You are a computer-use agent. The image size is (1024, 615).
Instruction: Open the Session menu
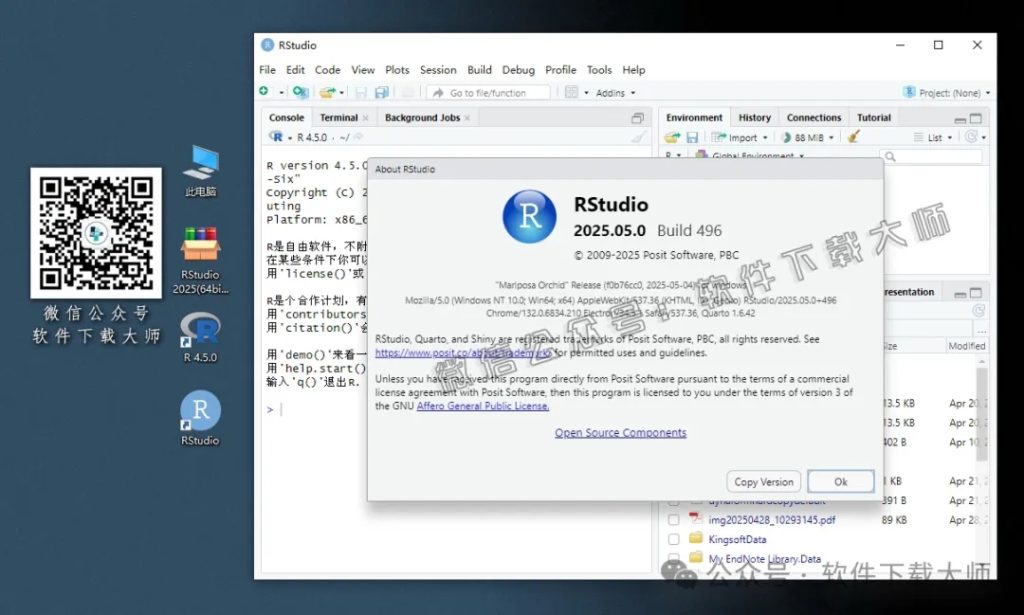(x=438, y=70)
